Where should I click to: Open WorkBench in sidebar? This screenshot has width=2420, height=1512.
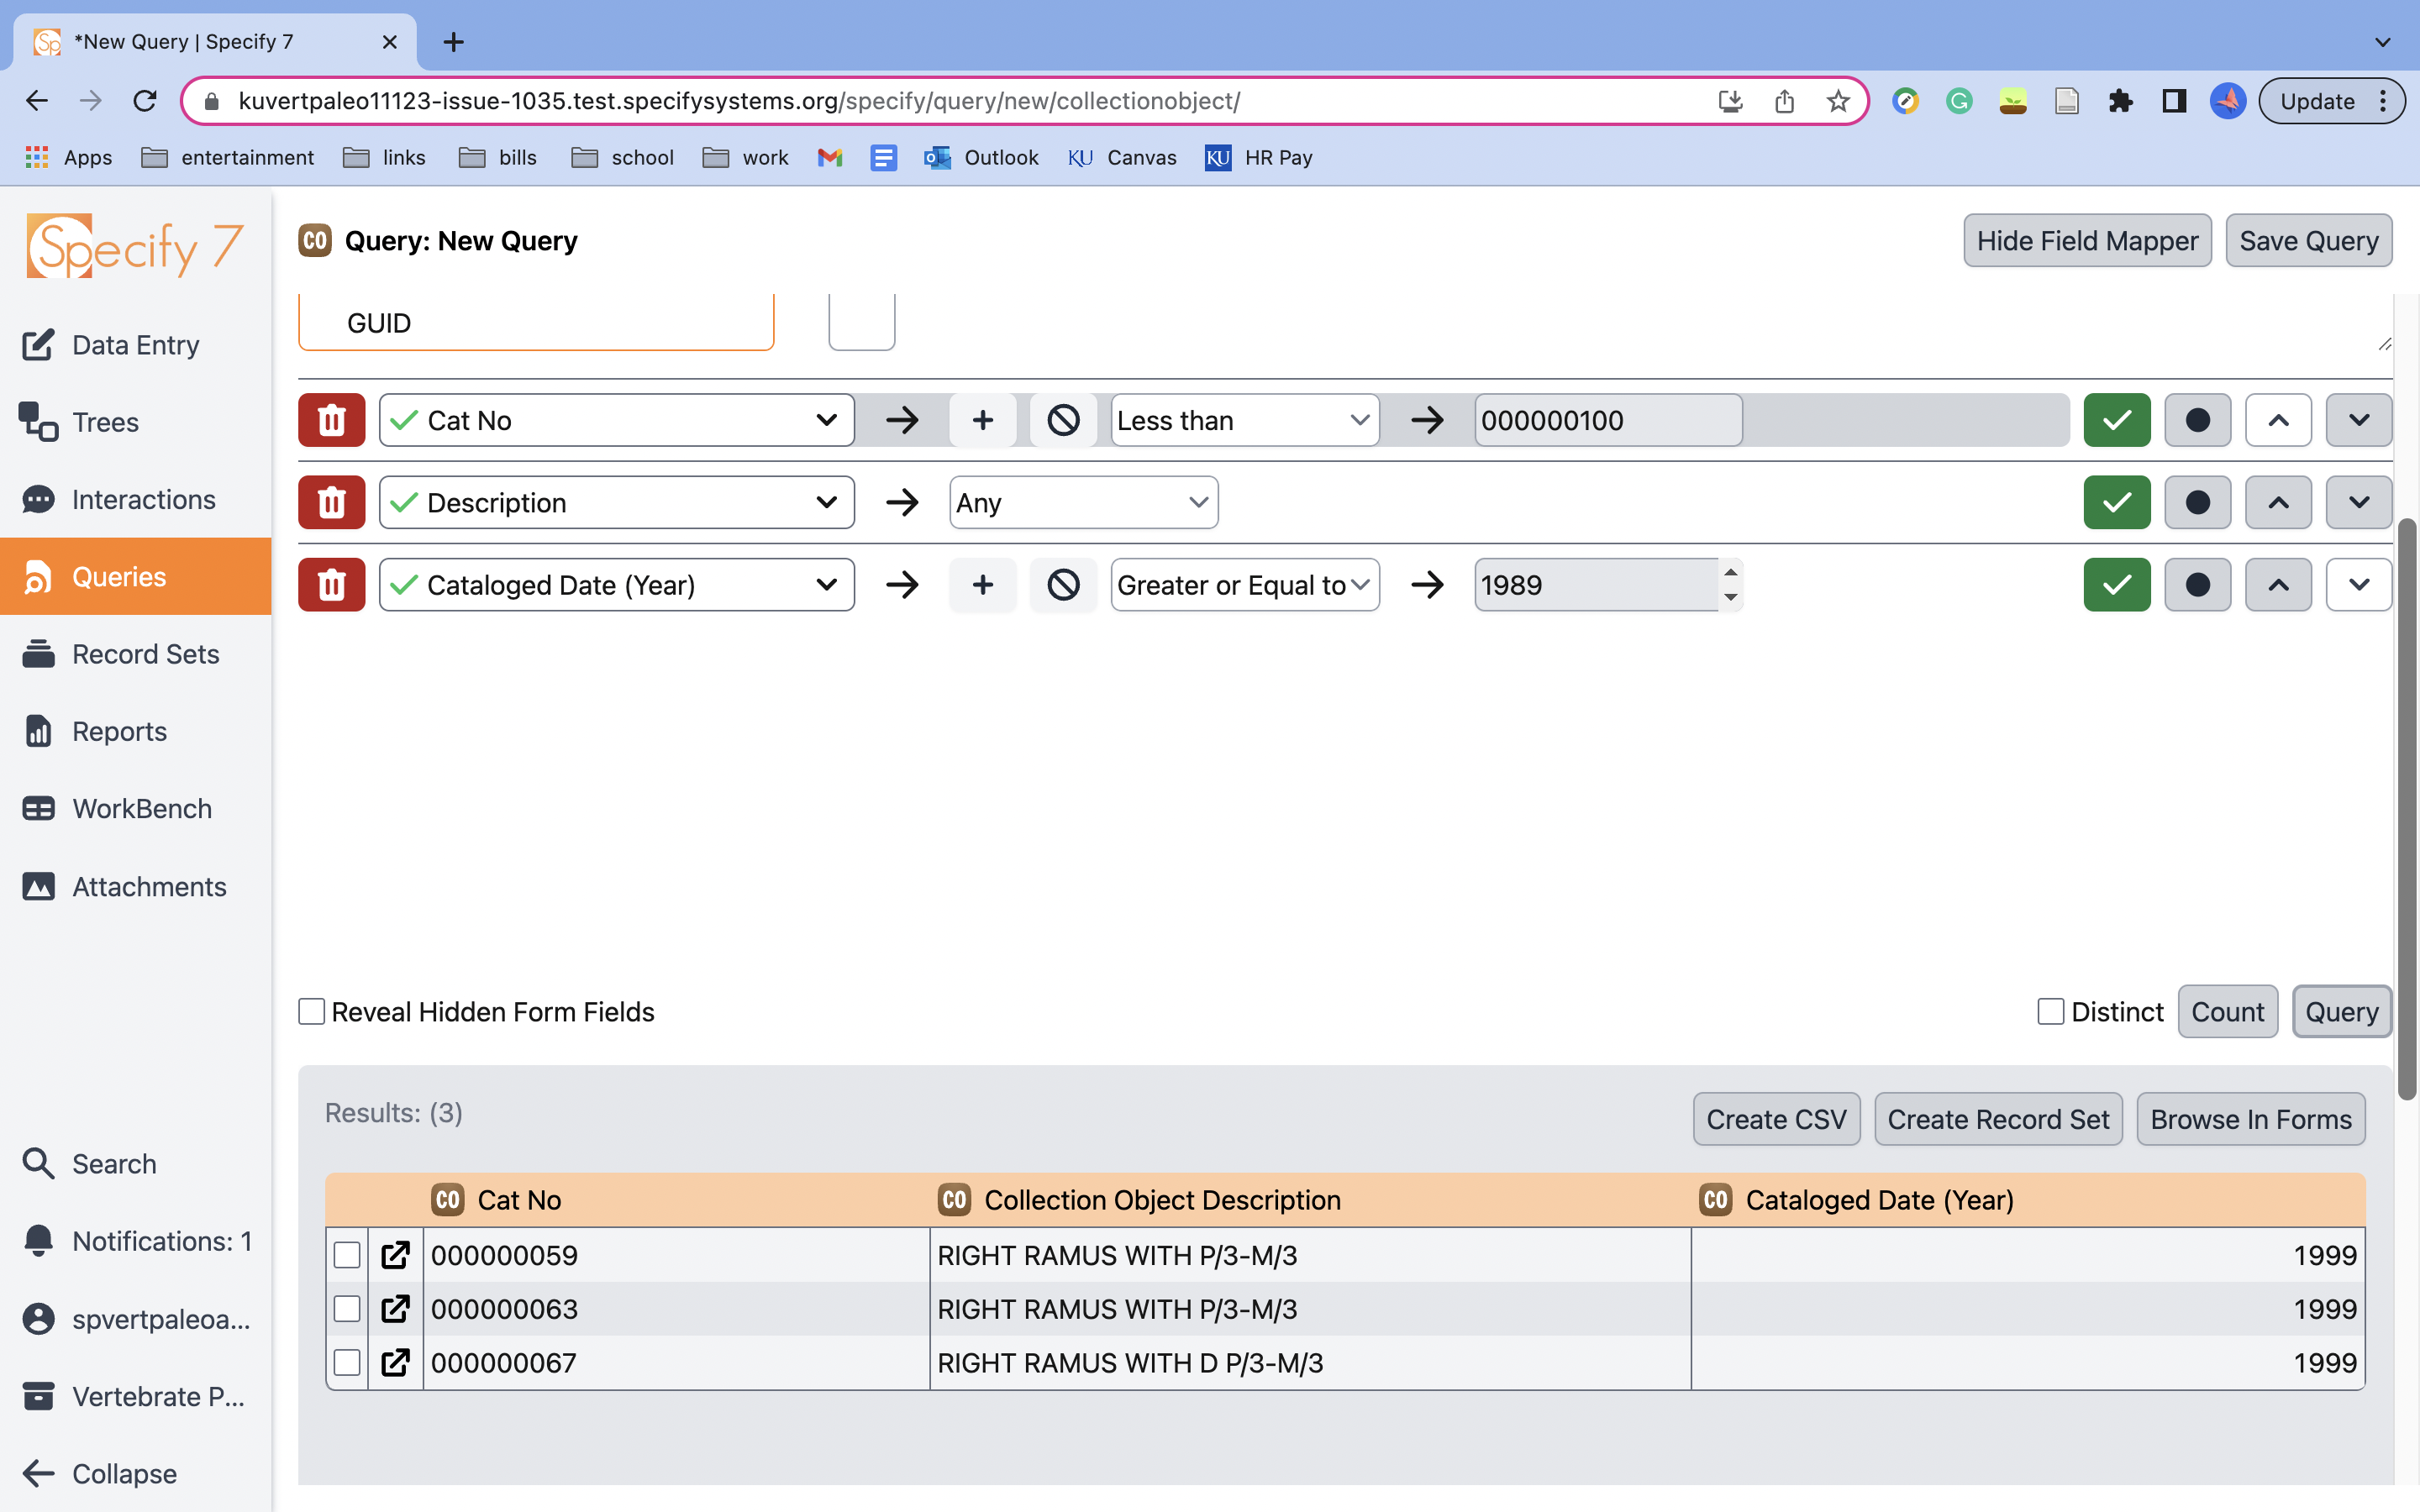coord(135,808)
